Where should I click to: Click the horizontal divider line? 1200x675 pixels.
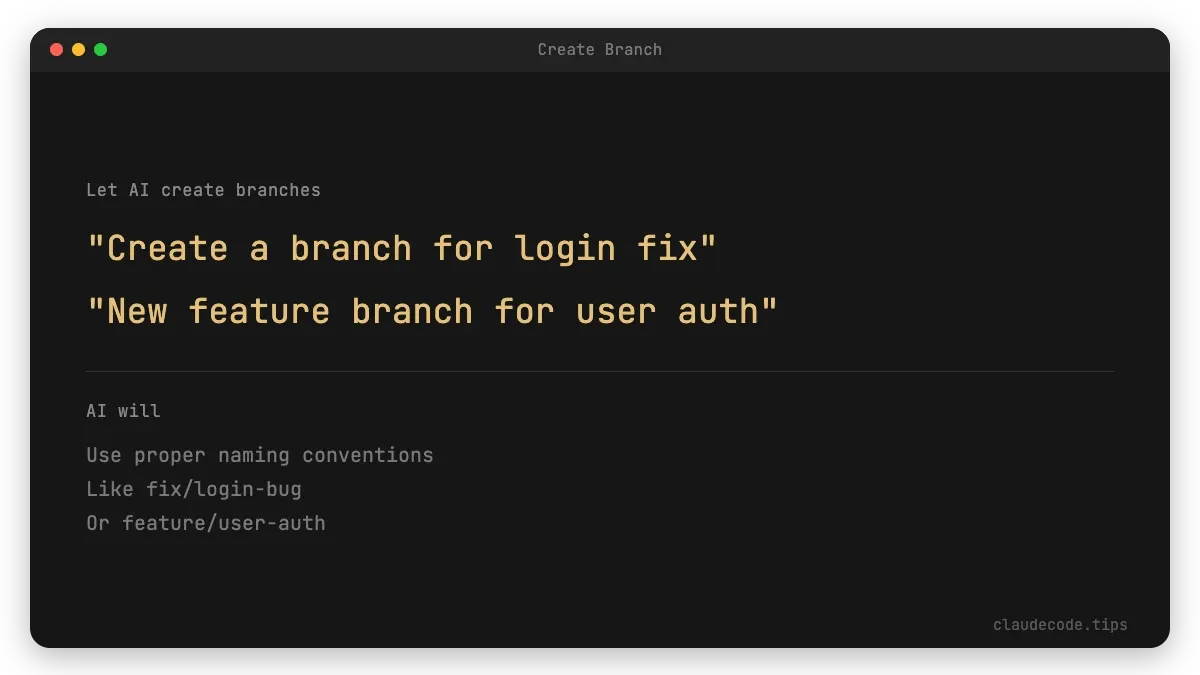[x=600, y=367]
